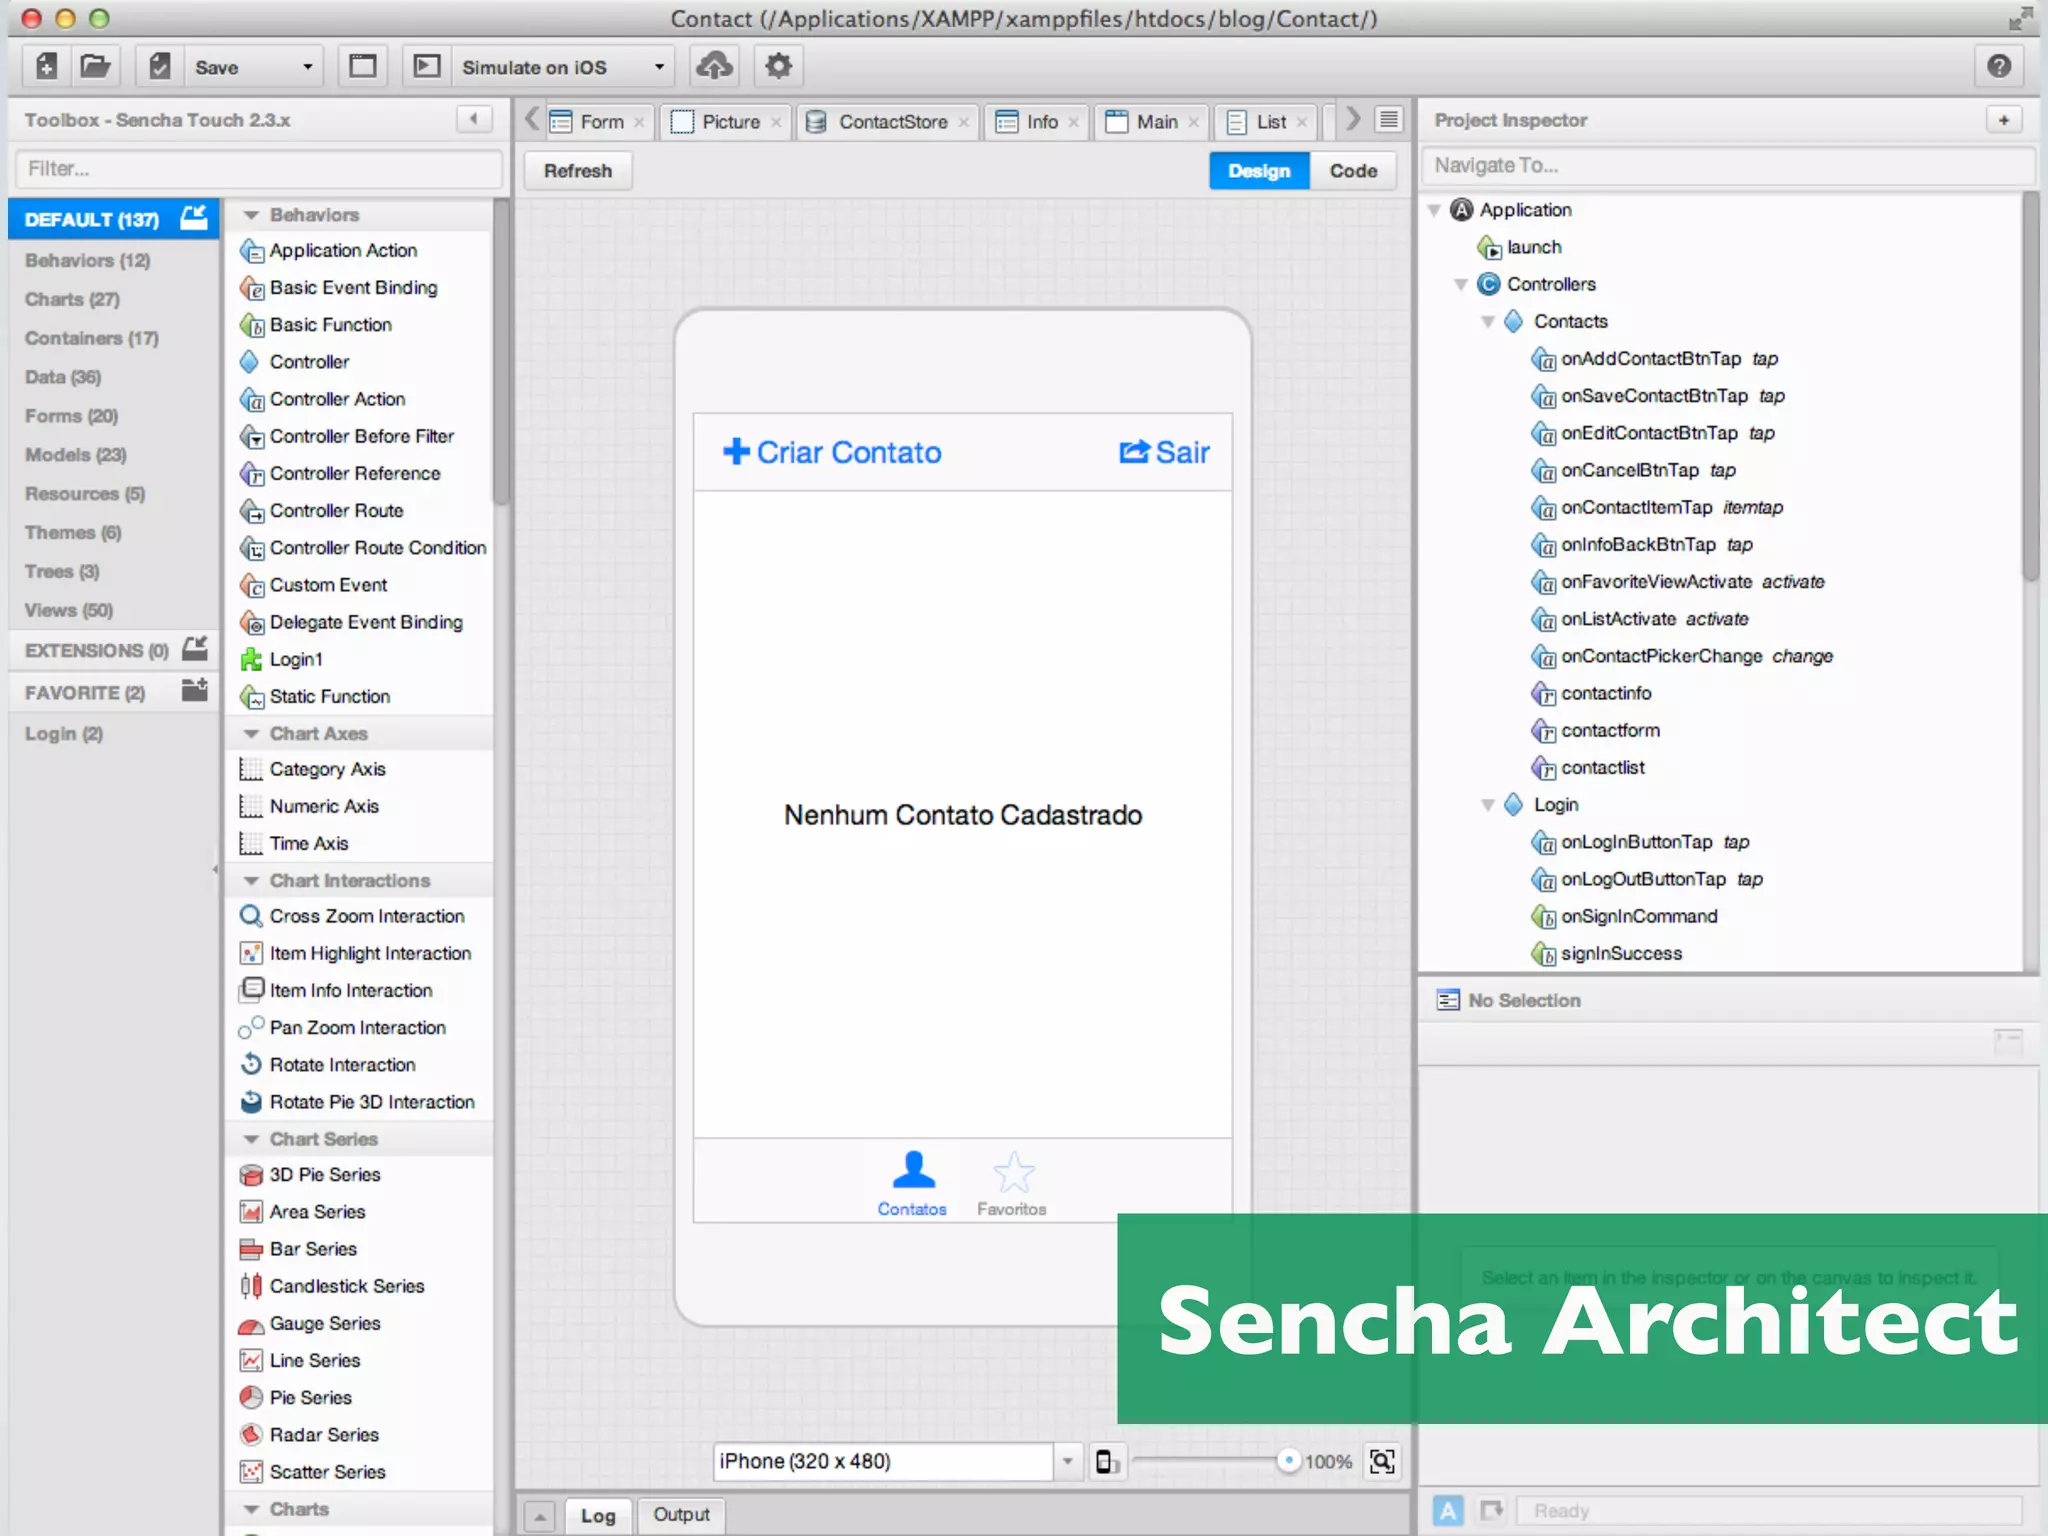This screenshot has height=1536, width=2048.
Task: Open the Save dropdown arrow
Action: click(x=308, y=67)
